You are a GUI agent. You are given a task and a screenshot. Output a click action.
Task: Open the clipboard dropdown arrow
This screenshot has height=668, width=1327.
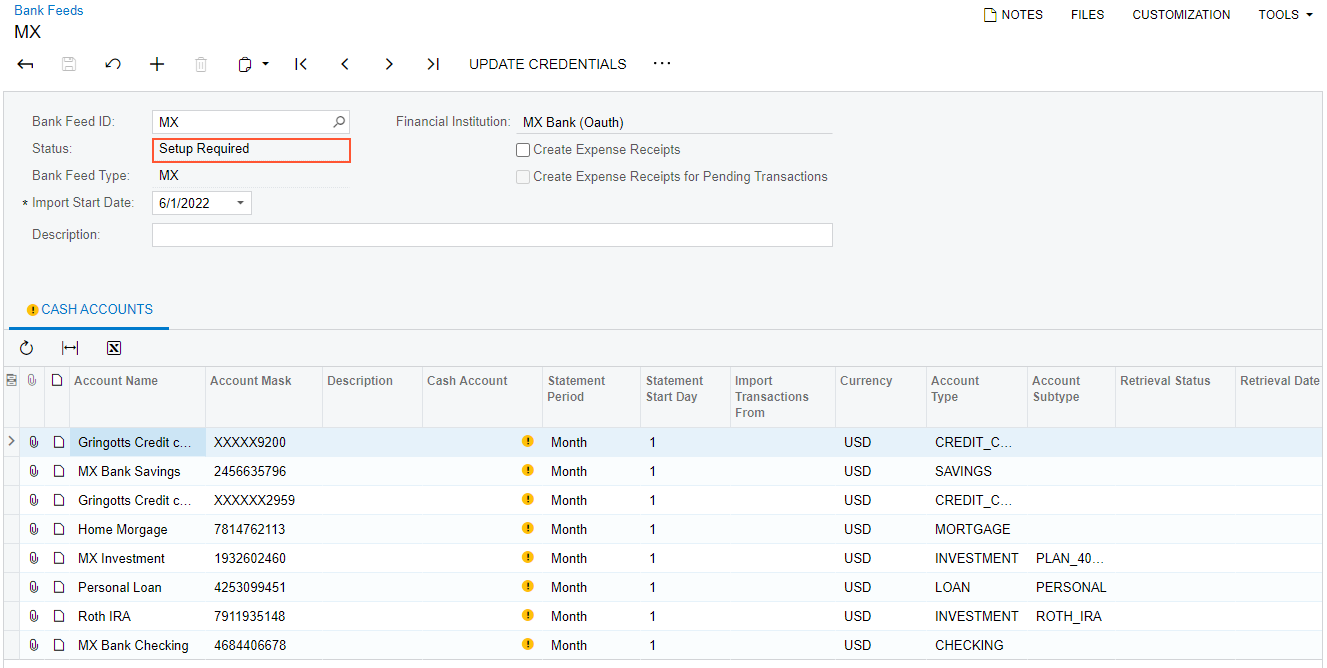pyautogui.click(x=266, y=64)
